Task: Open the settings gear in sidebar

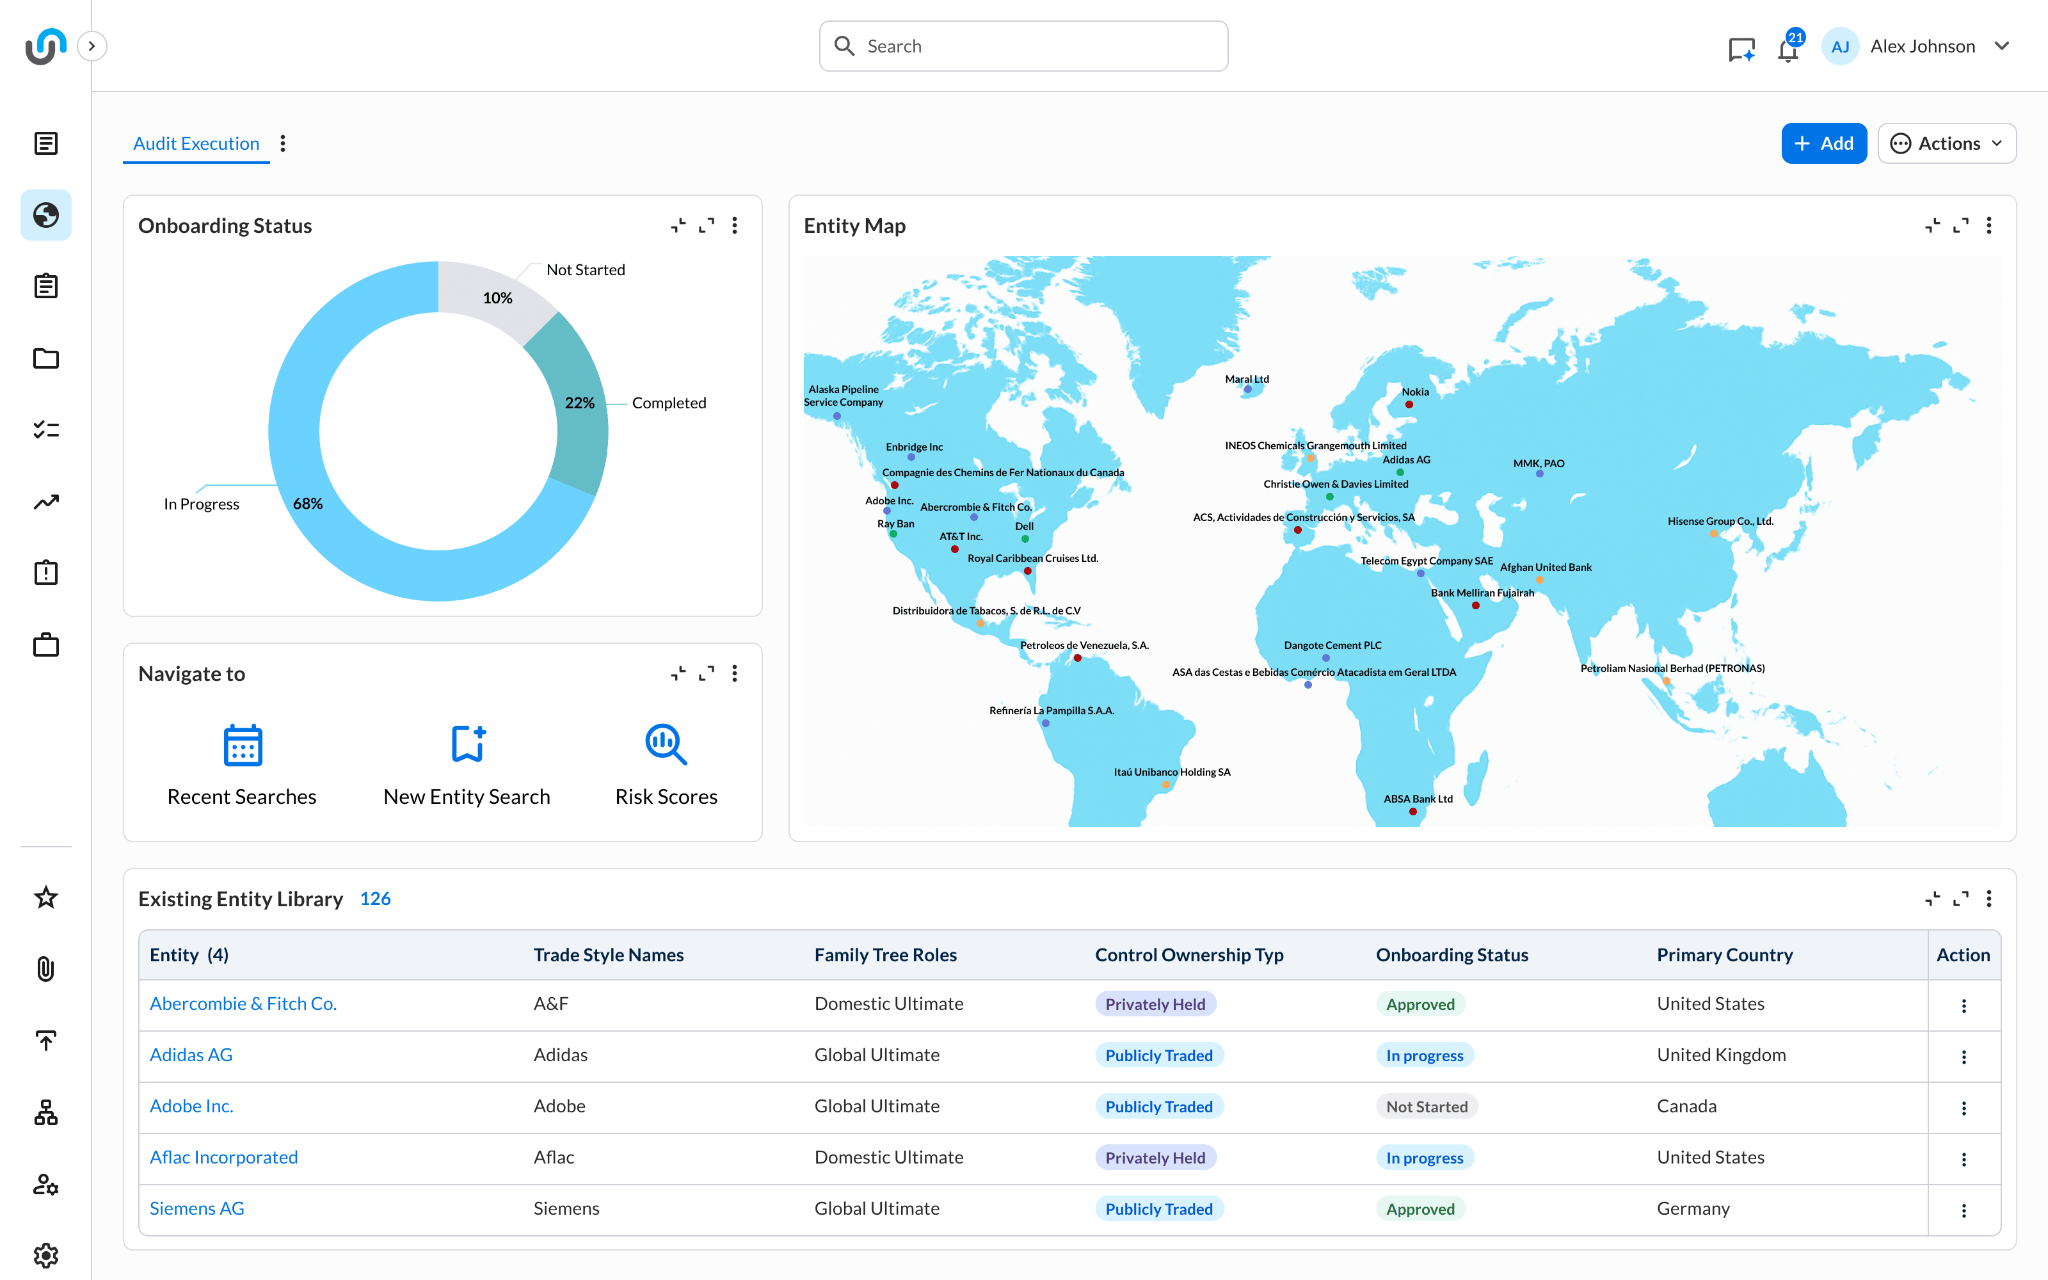Action: [46, 1255]
